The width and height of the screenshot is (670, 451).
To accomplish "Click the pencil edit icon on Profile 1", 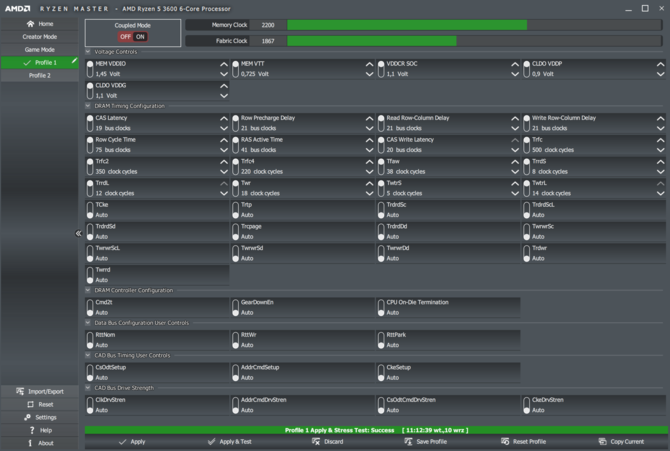I will pyautogui.click(x=74, y=61).
